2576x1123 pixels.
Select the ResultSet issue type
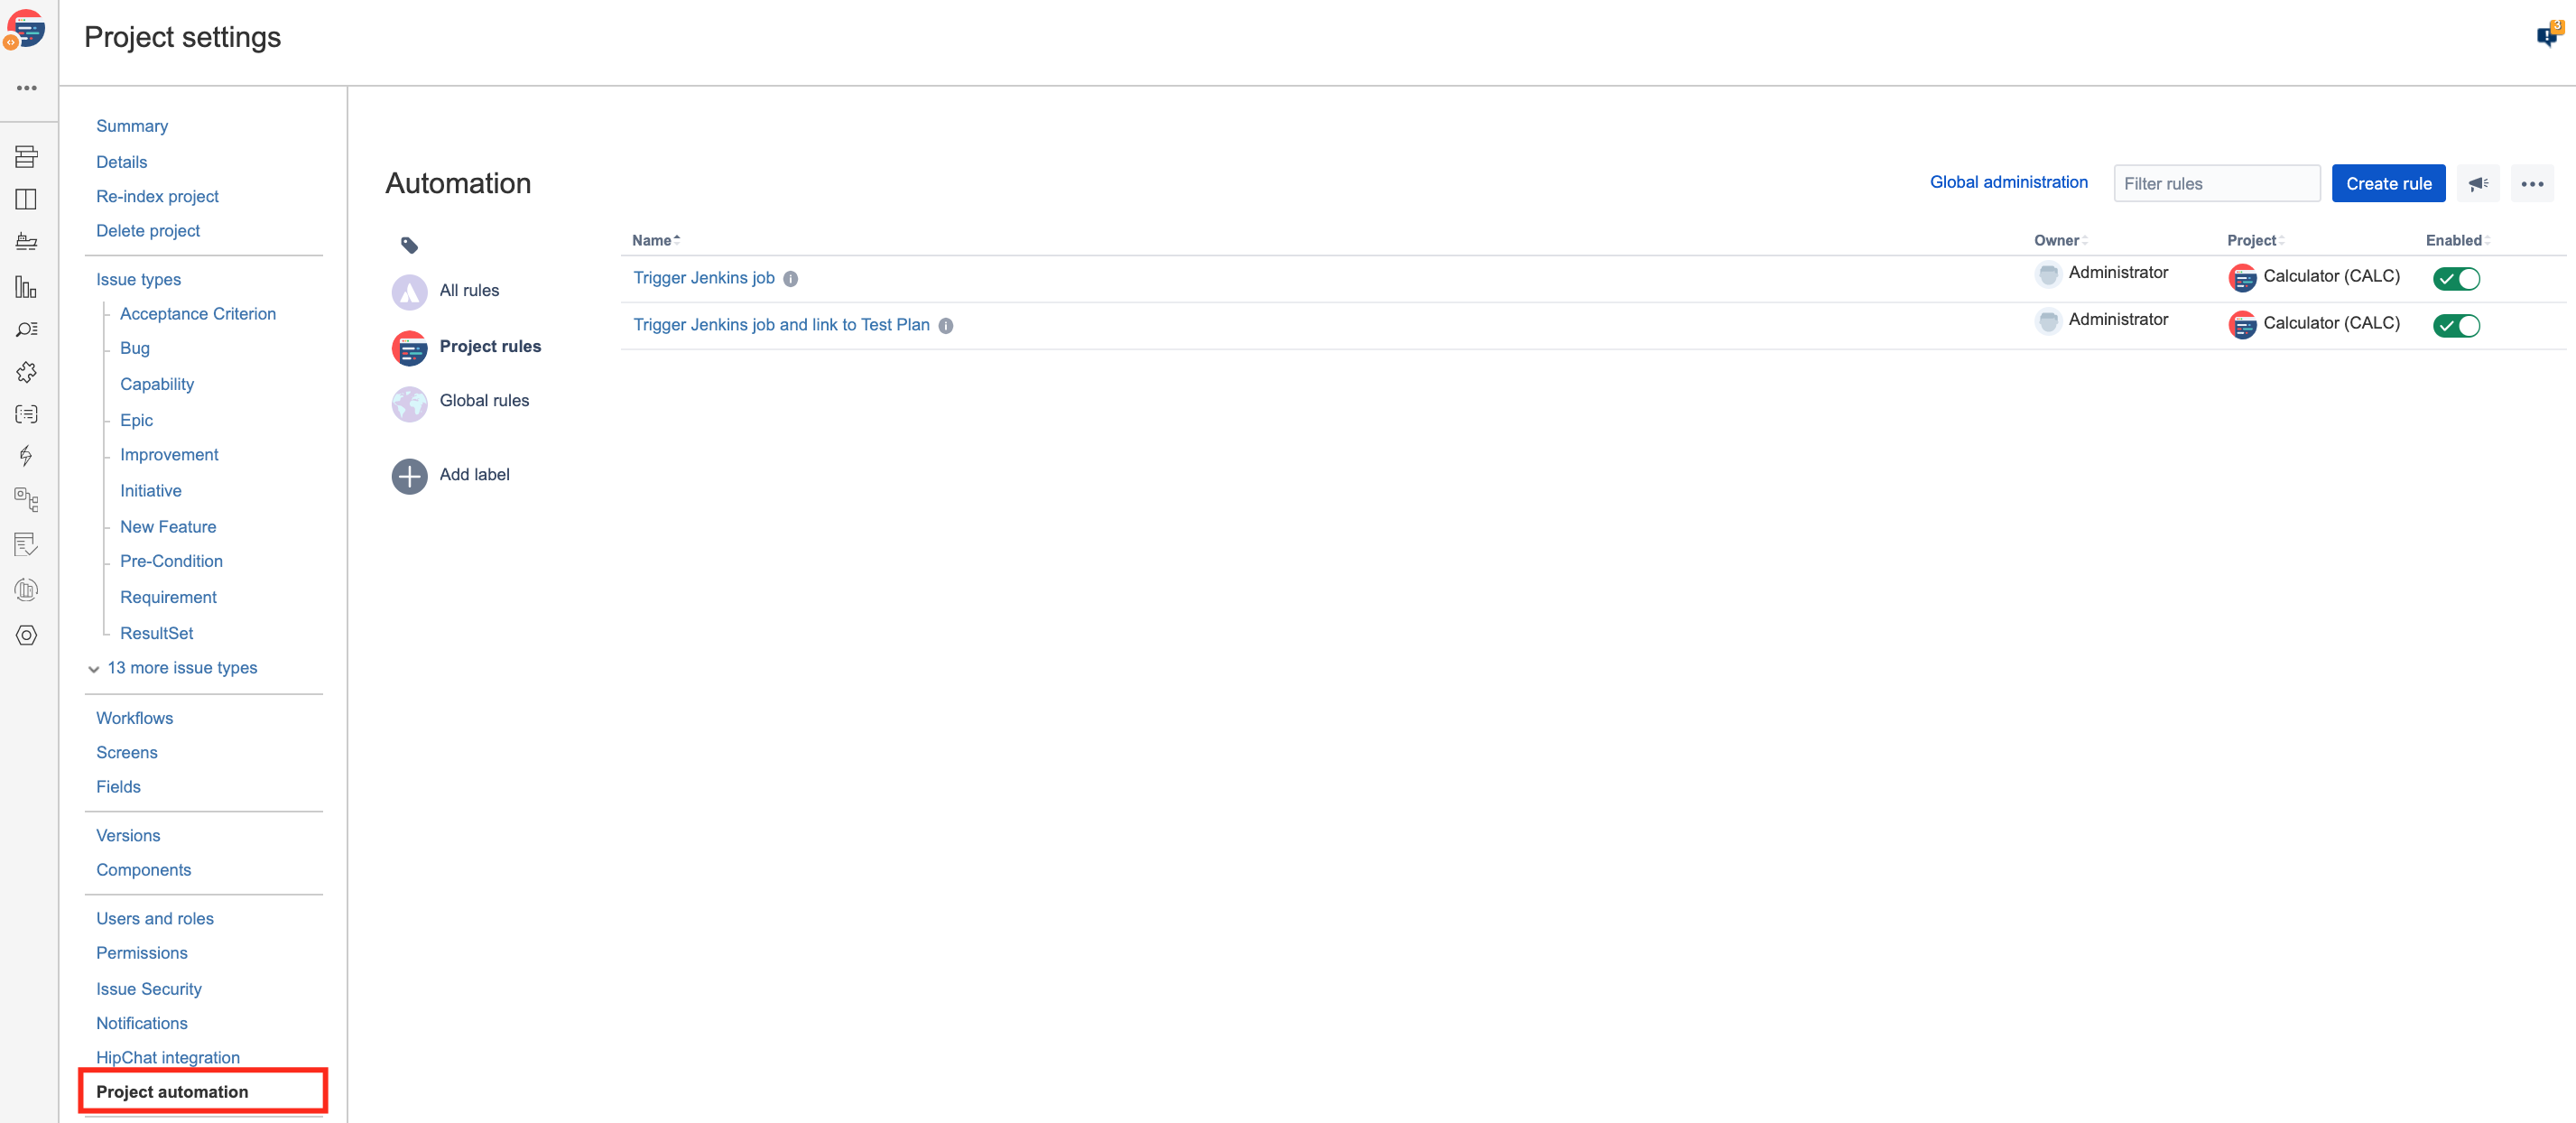[x=156, y=633]
